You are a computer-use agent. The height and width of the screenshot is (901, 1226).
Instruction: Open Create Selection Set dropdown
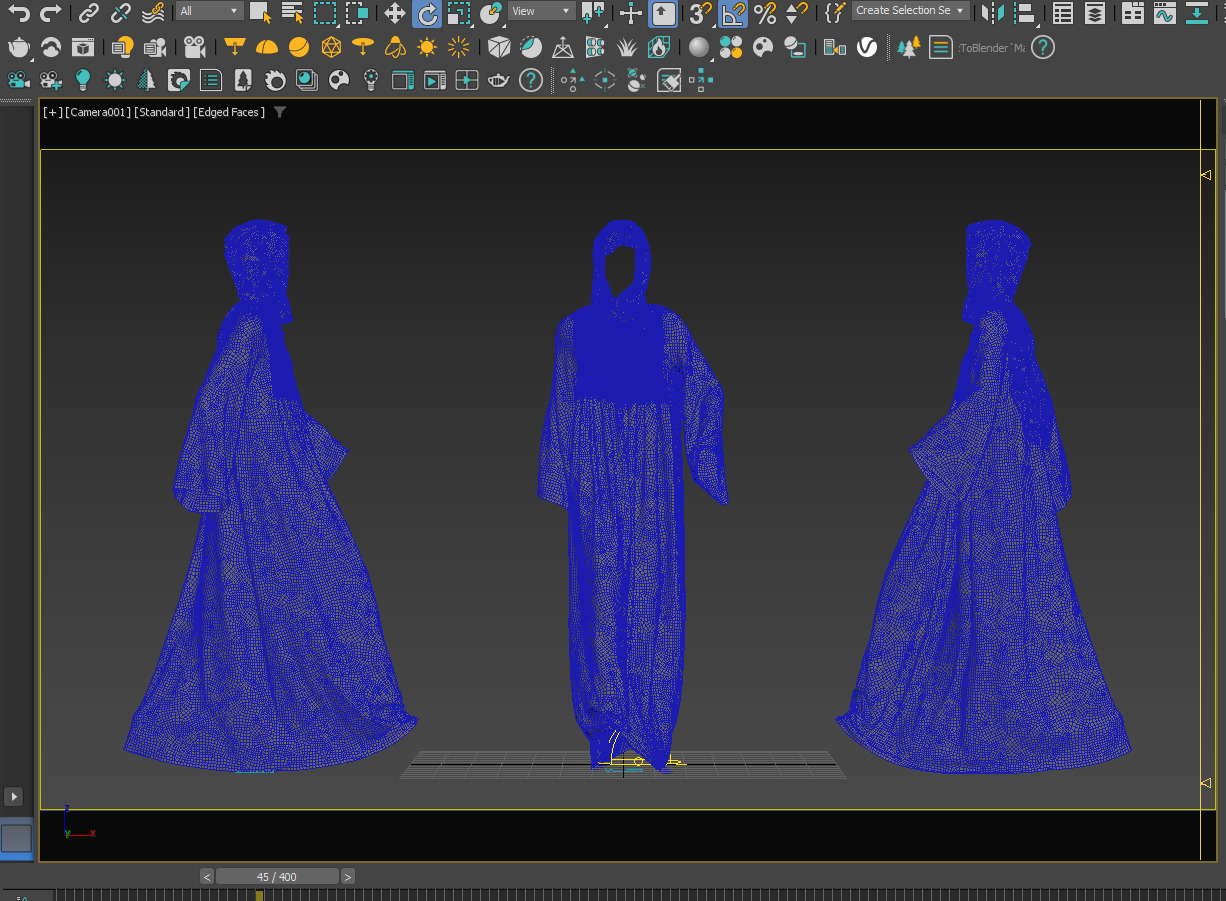click(911, 10)
